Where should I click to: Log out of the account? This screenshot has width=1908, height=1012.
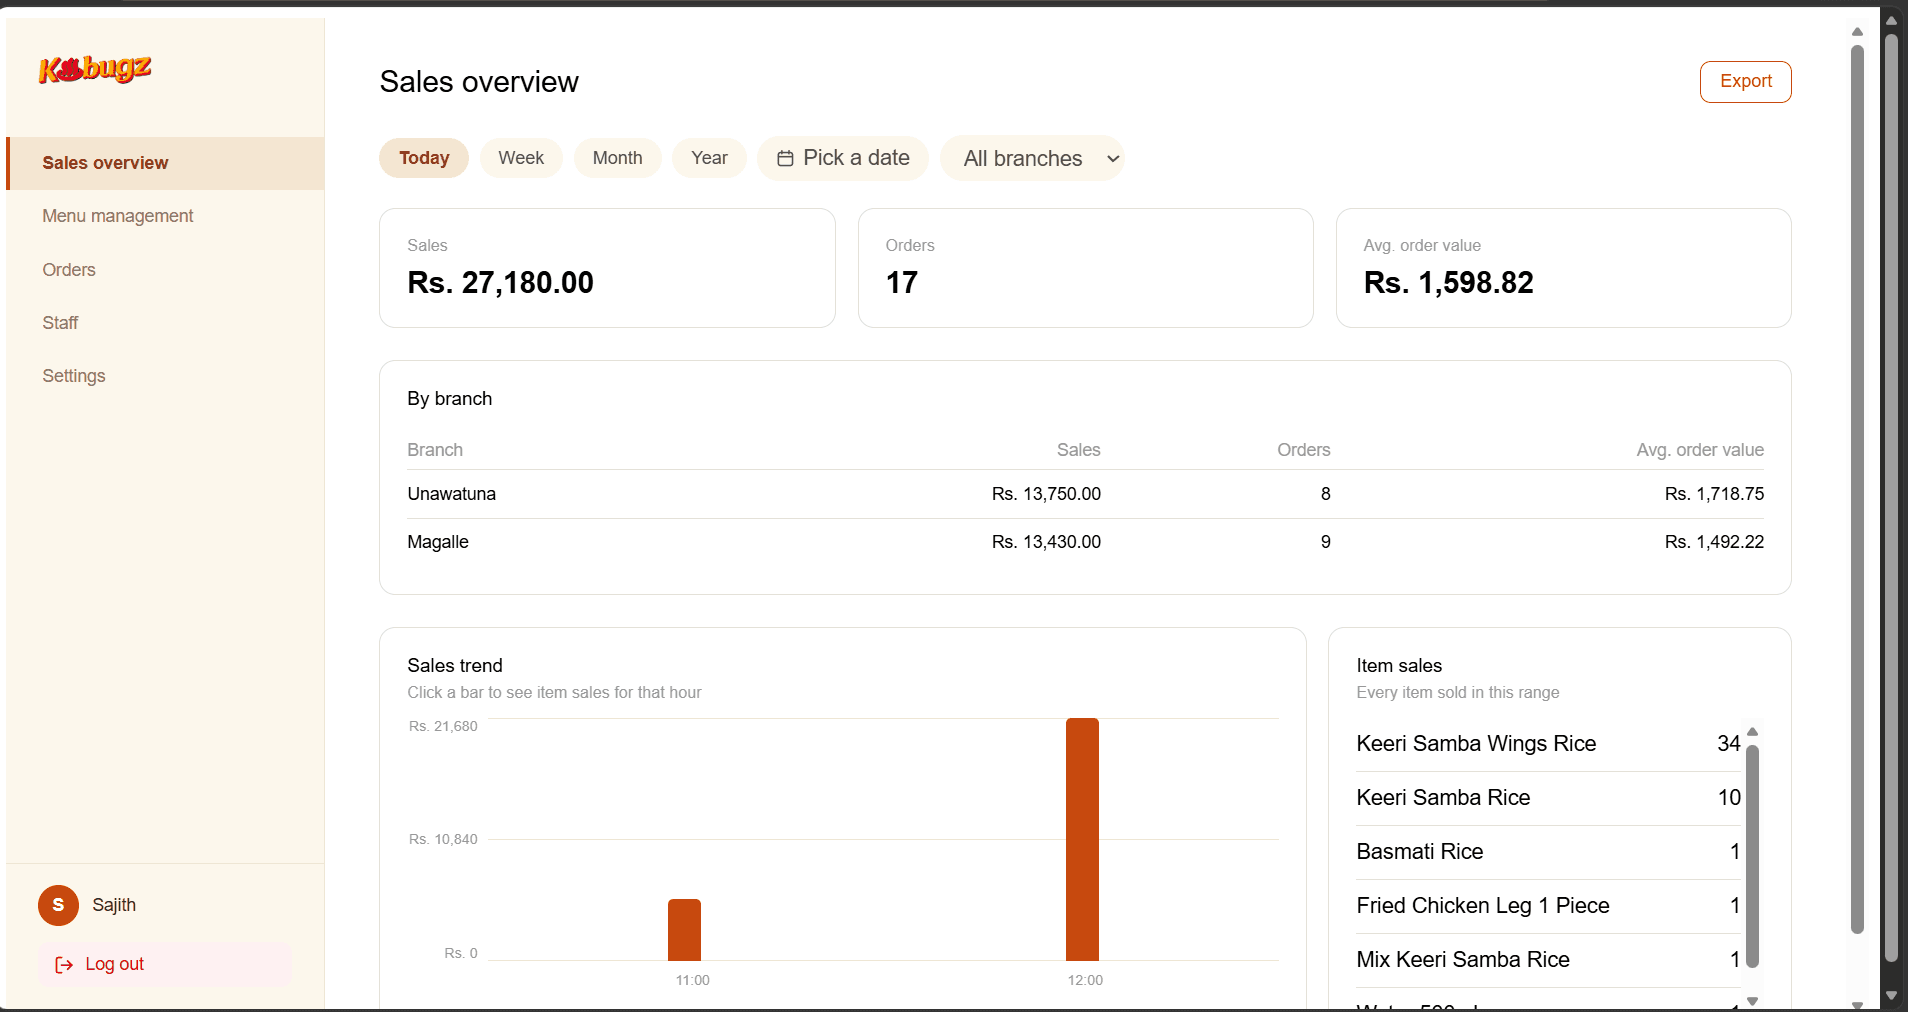point(166,964)
